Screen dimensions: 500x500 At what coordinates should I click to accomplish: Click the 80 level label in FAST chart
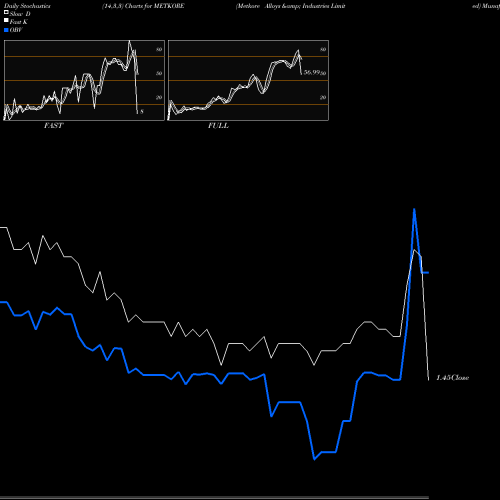[159, 49]
